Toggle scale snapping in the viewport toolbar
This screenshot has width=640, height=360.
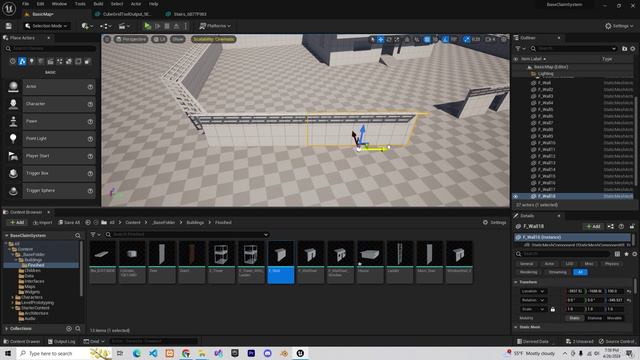tap(467, 39)
